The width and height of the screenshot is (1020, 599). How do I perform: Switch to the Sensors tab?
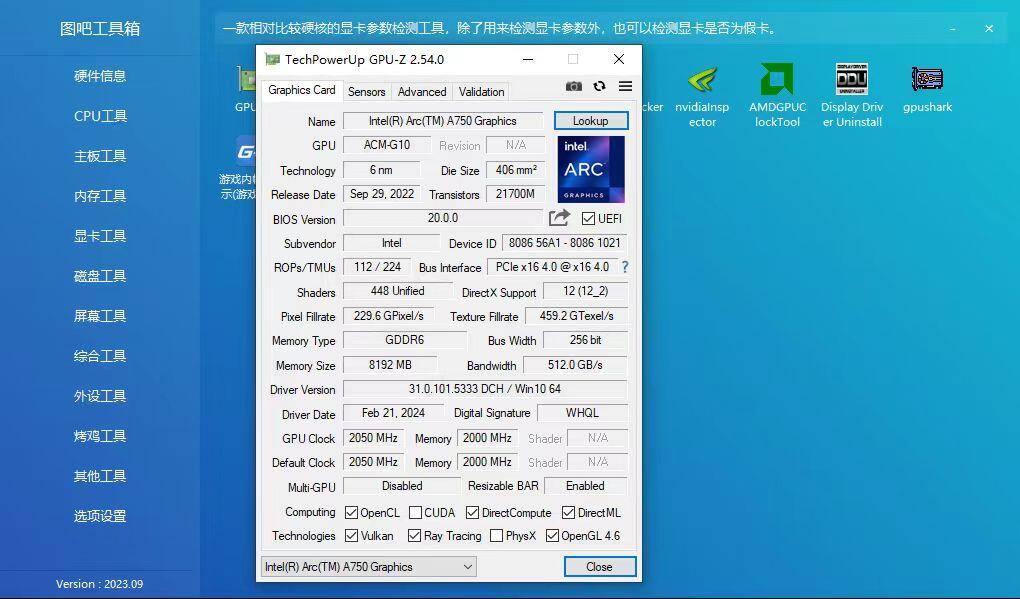click(x=366, y=92)
